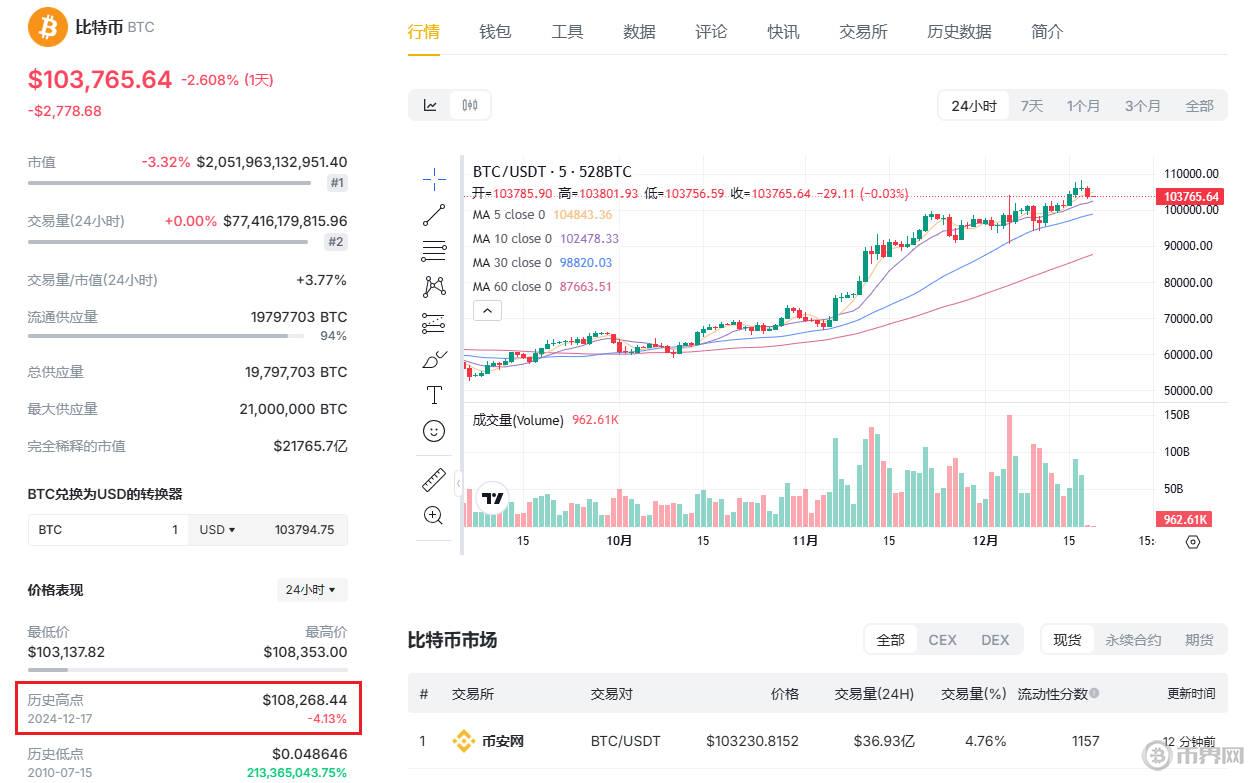Toggle the 现货 market filter
The width and height of the screenshot is (1255, 783).
(1067, 639)
